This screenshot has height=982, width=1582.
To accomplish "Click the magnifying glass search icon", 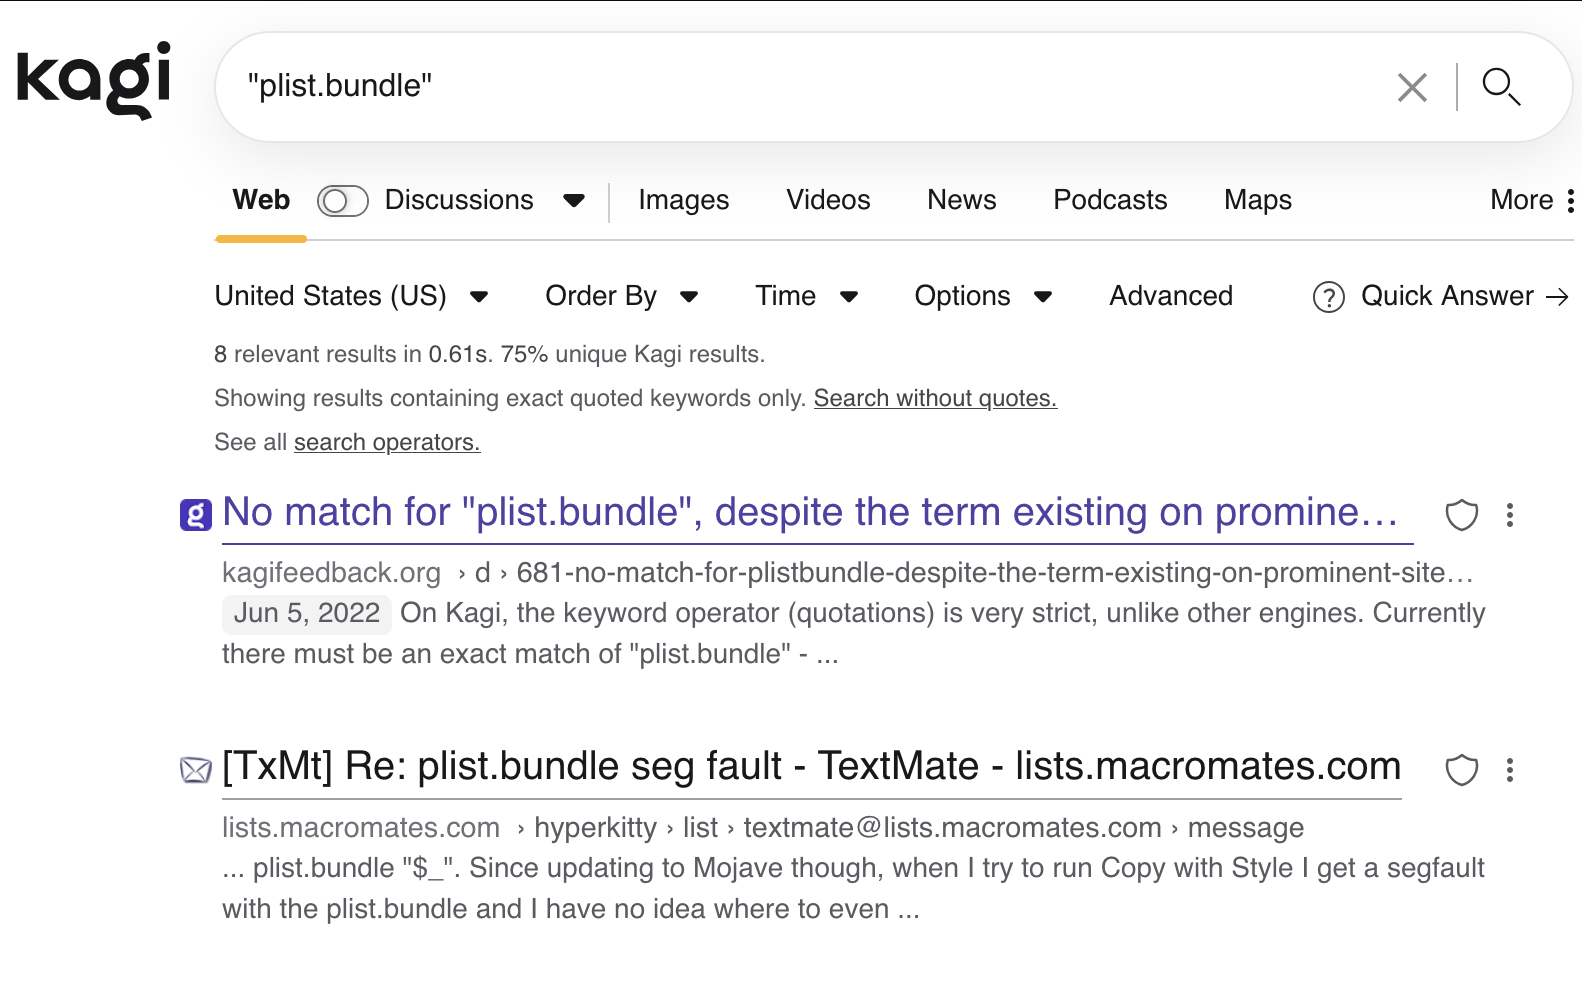I will [x=1500, y=87].
